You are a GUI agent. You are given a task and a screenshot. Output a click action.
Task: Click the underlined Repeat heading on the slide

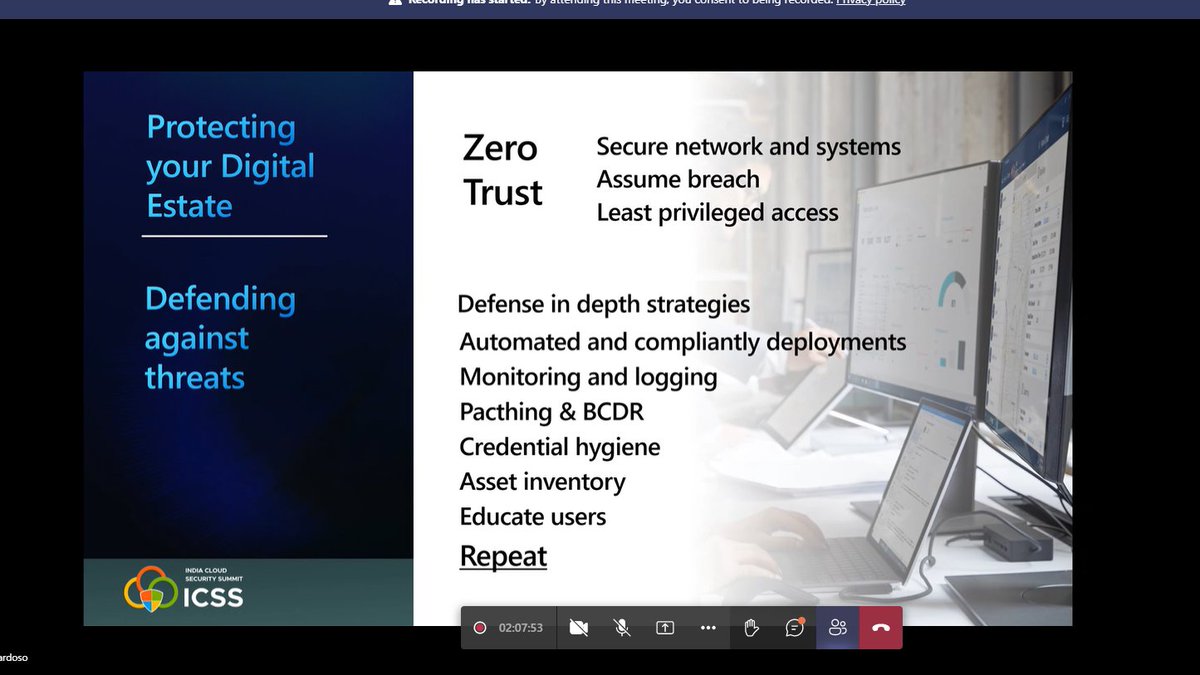[503, 555]
